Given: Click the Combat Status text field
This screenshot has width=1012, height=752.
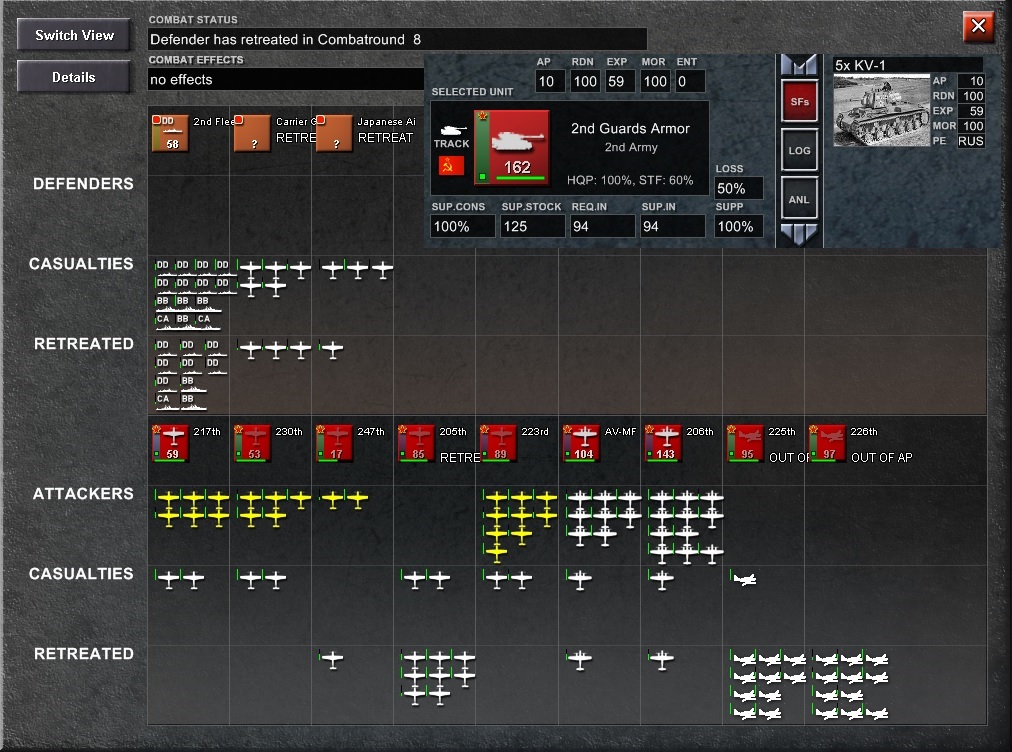Looking at the screenshot, I should [x=397, y=39].
